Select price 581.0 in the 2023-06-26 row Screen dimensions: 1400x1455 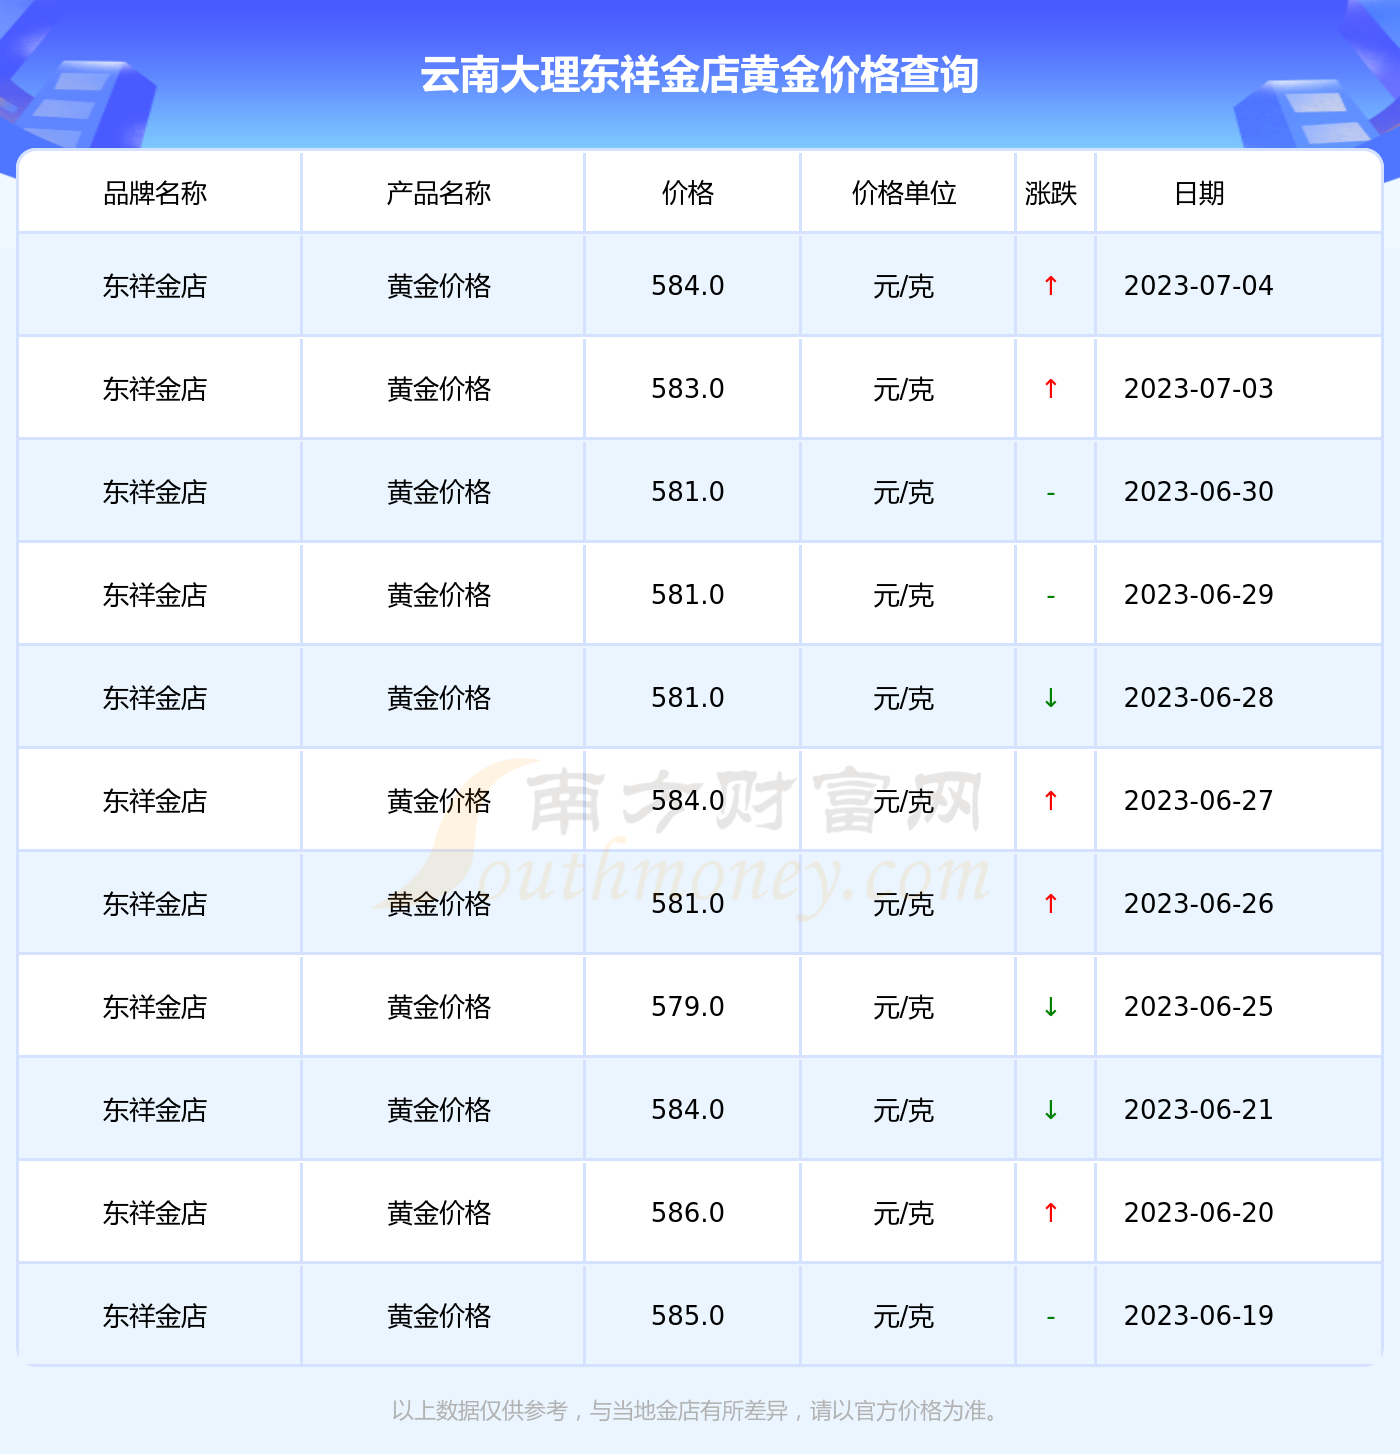pyautogui.click(x=688, y=904)
